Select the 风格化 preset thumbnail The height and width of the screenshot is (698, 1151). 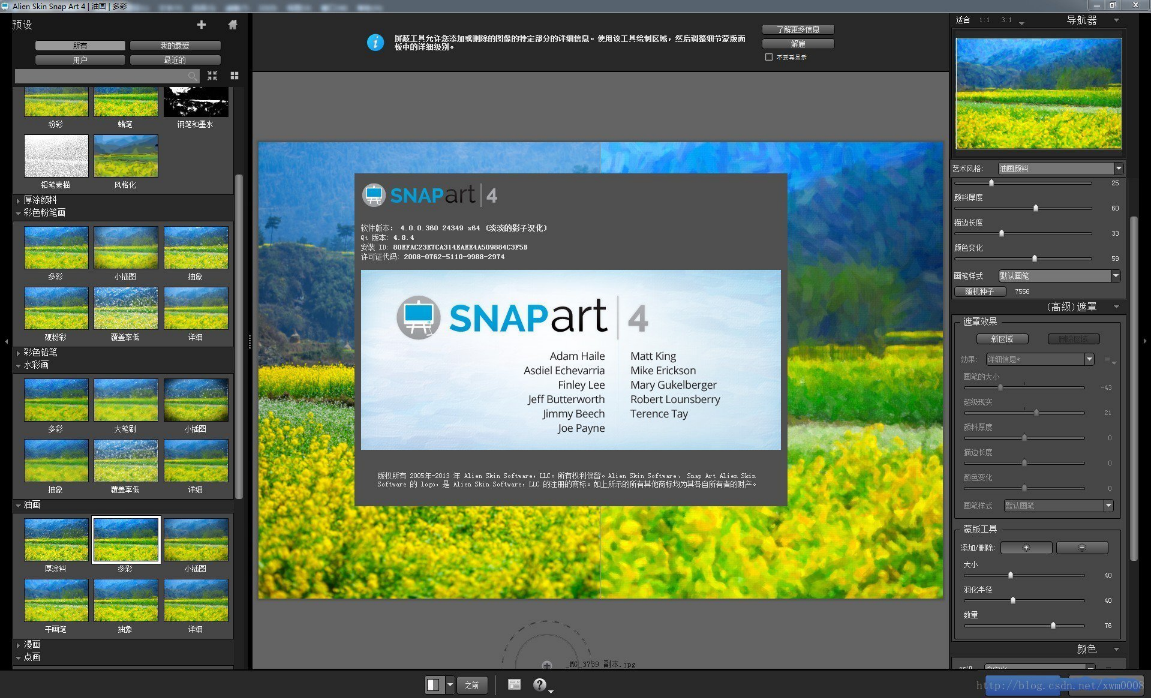126,157
